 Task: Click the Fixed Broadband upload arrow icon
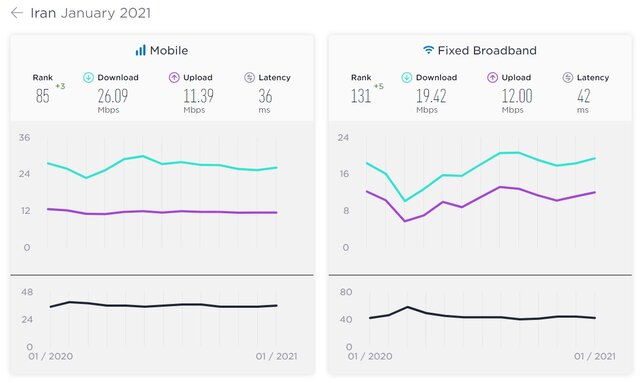click(x=492, y=78)
